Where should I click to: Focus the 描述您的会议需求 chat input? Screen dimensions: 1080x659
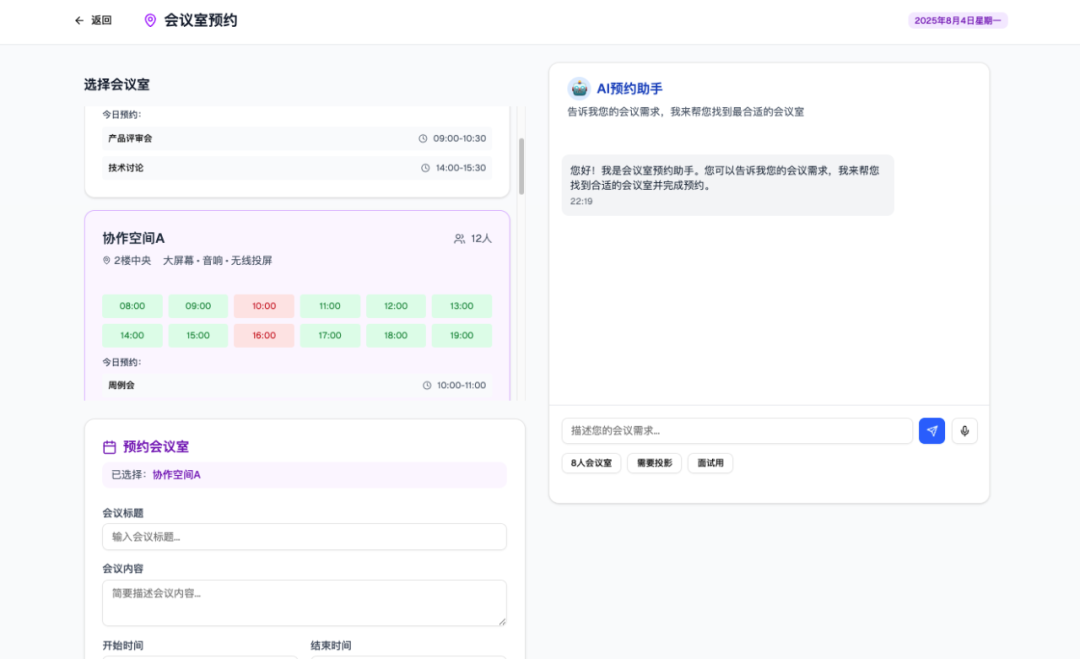point(737,431)
